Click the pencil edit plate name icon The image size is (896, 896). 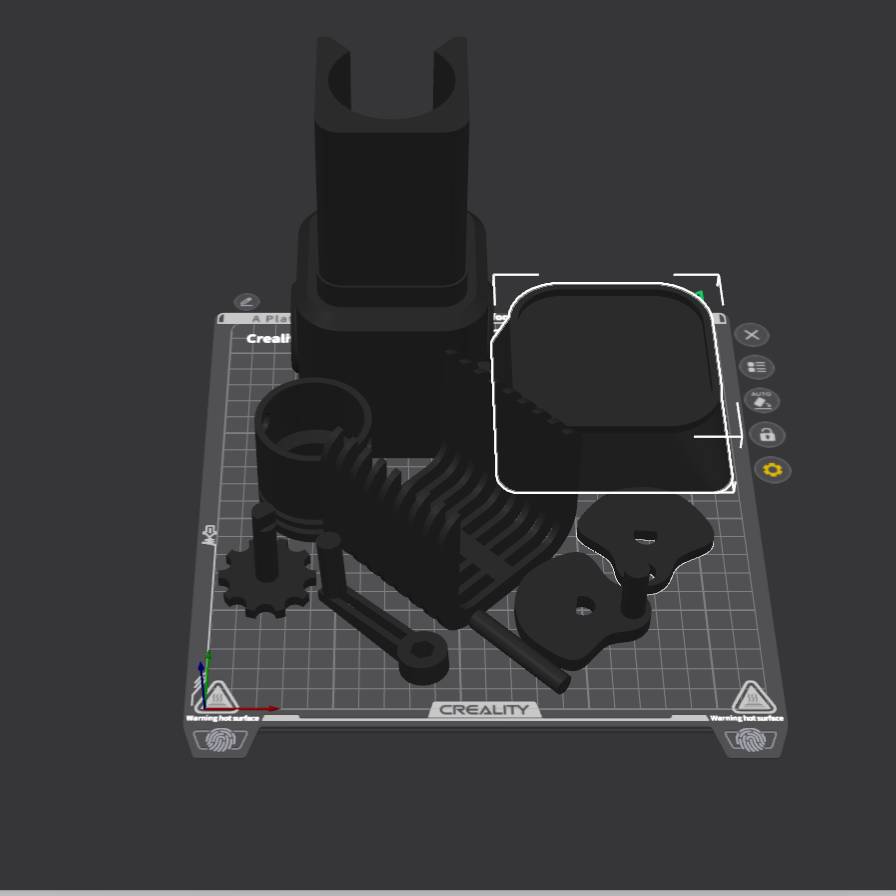pos(246,301)
